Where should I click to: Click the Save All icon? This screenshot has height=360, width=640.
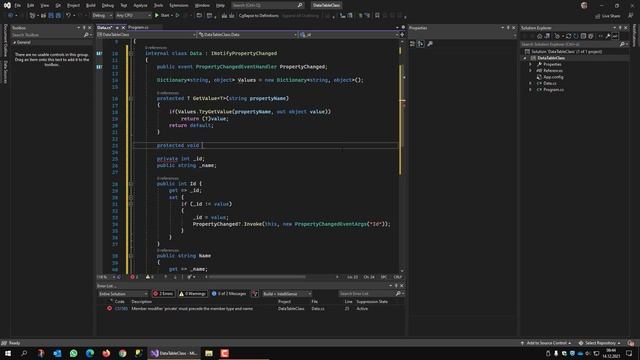tap(58, 16)
